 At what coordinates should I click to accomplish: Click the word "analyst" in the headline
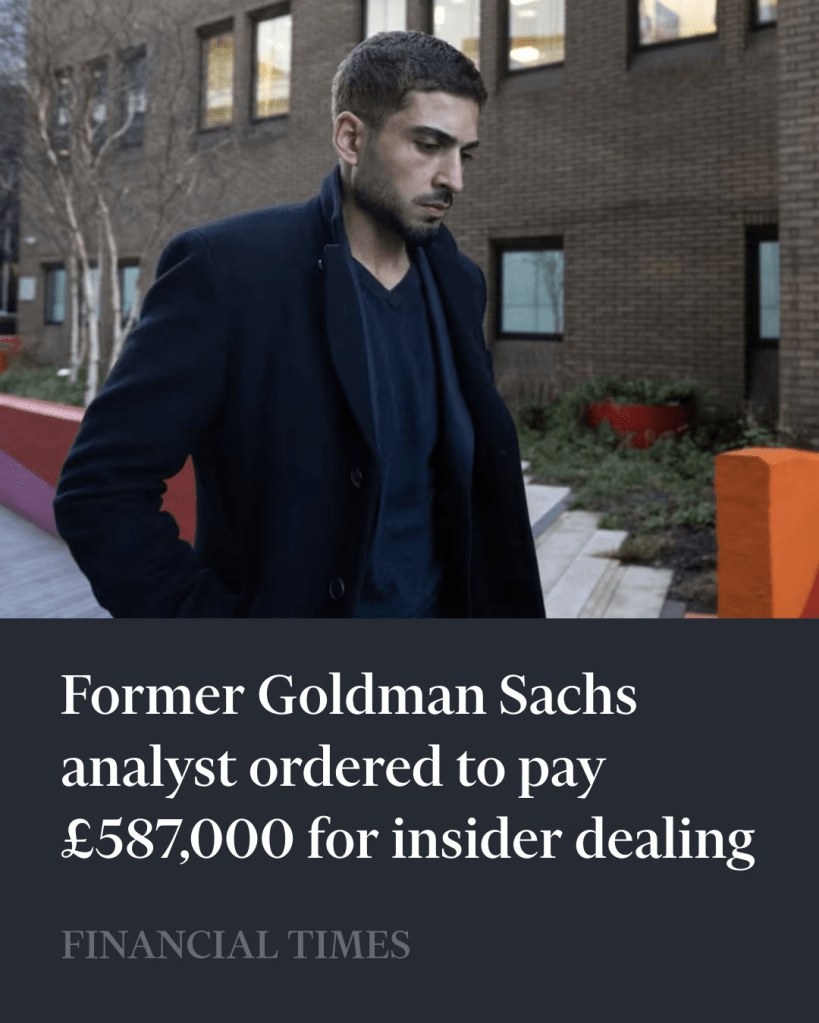pyautogui.click(x=148, y=770)
